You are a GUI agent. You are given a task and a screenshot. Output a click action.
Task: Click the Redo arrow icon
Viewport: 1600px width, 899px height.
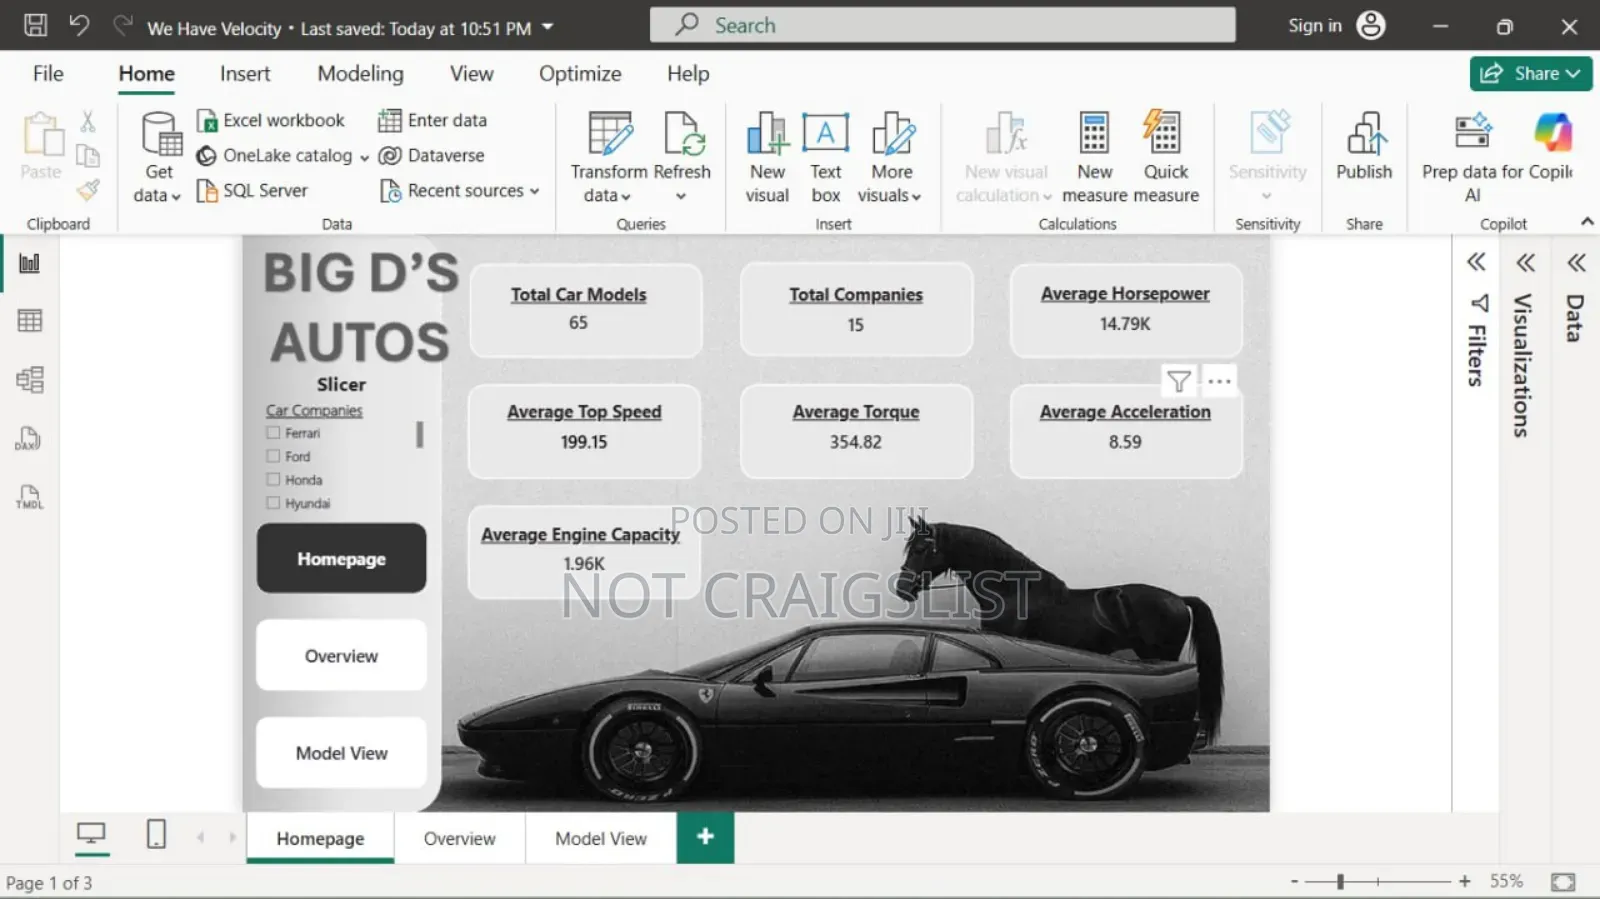[123, 25]
